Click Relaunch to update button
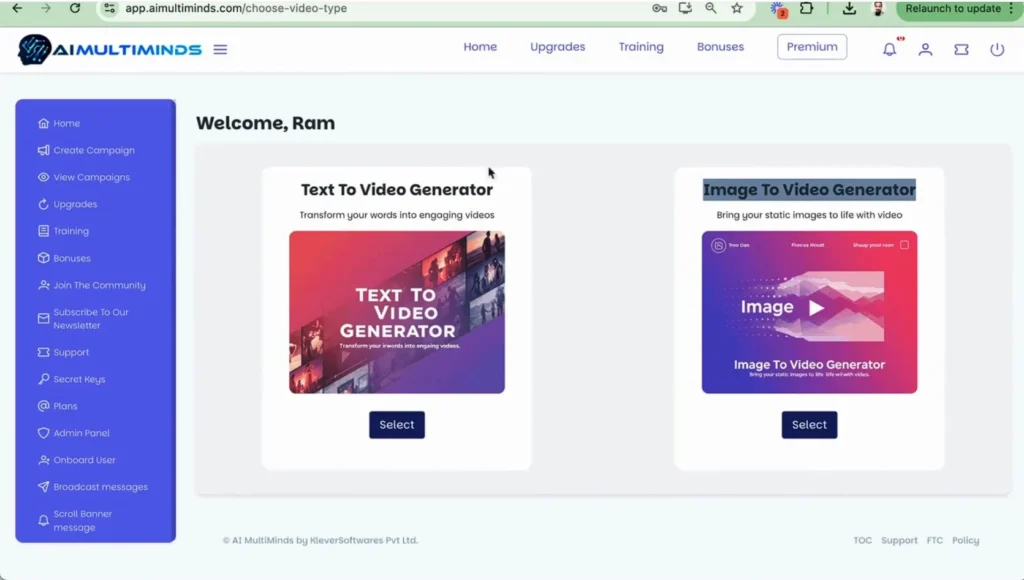The image size is (1024, 580). [953, 8]
